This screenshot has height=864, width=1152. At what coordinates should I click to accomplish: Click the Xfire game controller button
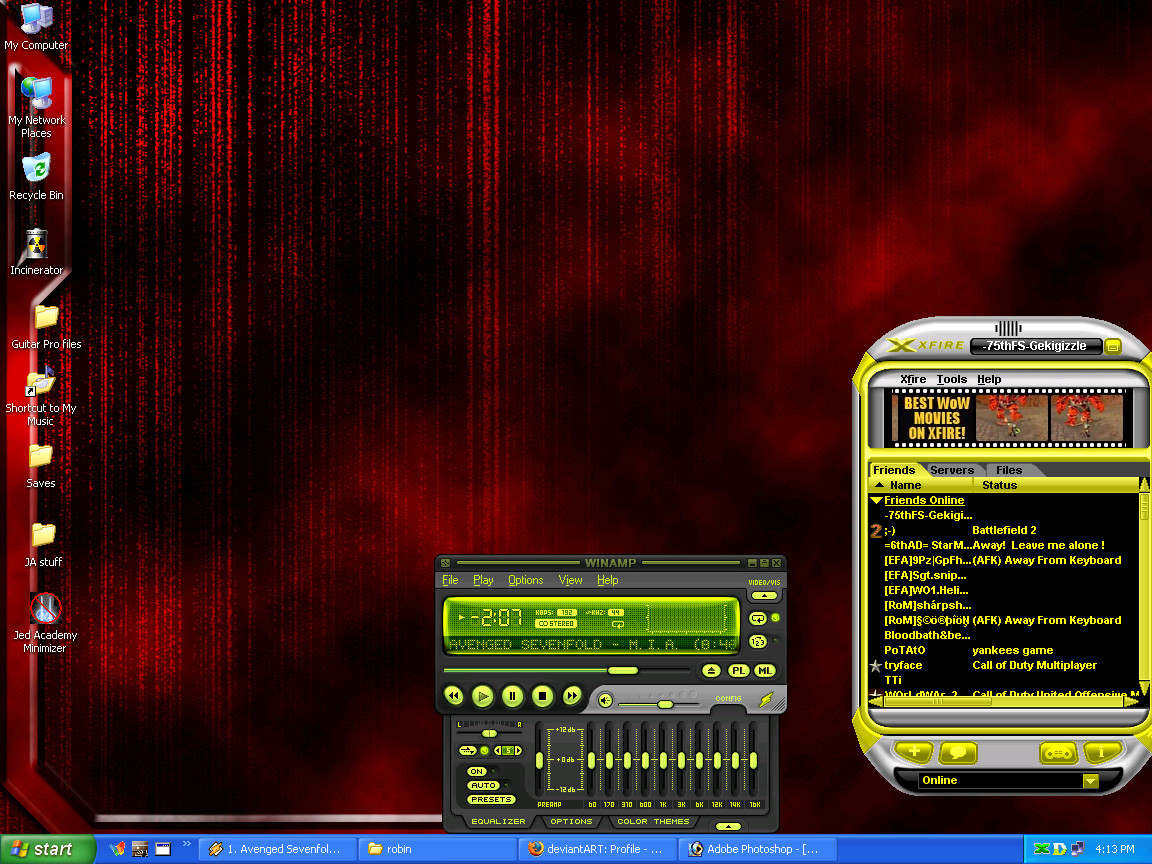point(1058,752)
